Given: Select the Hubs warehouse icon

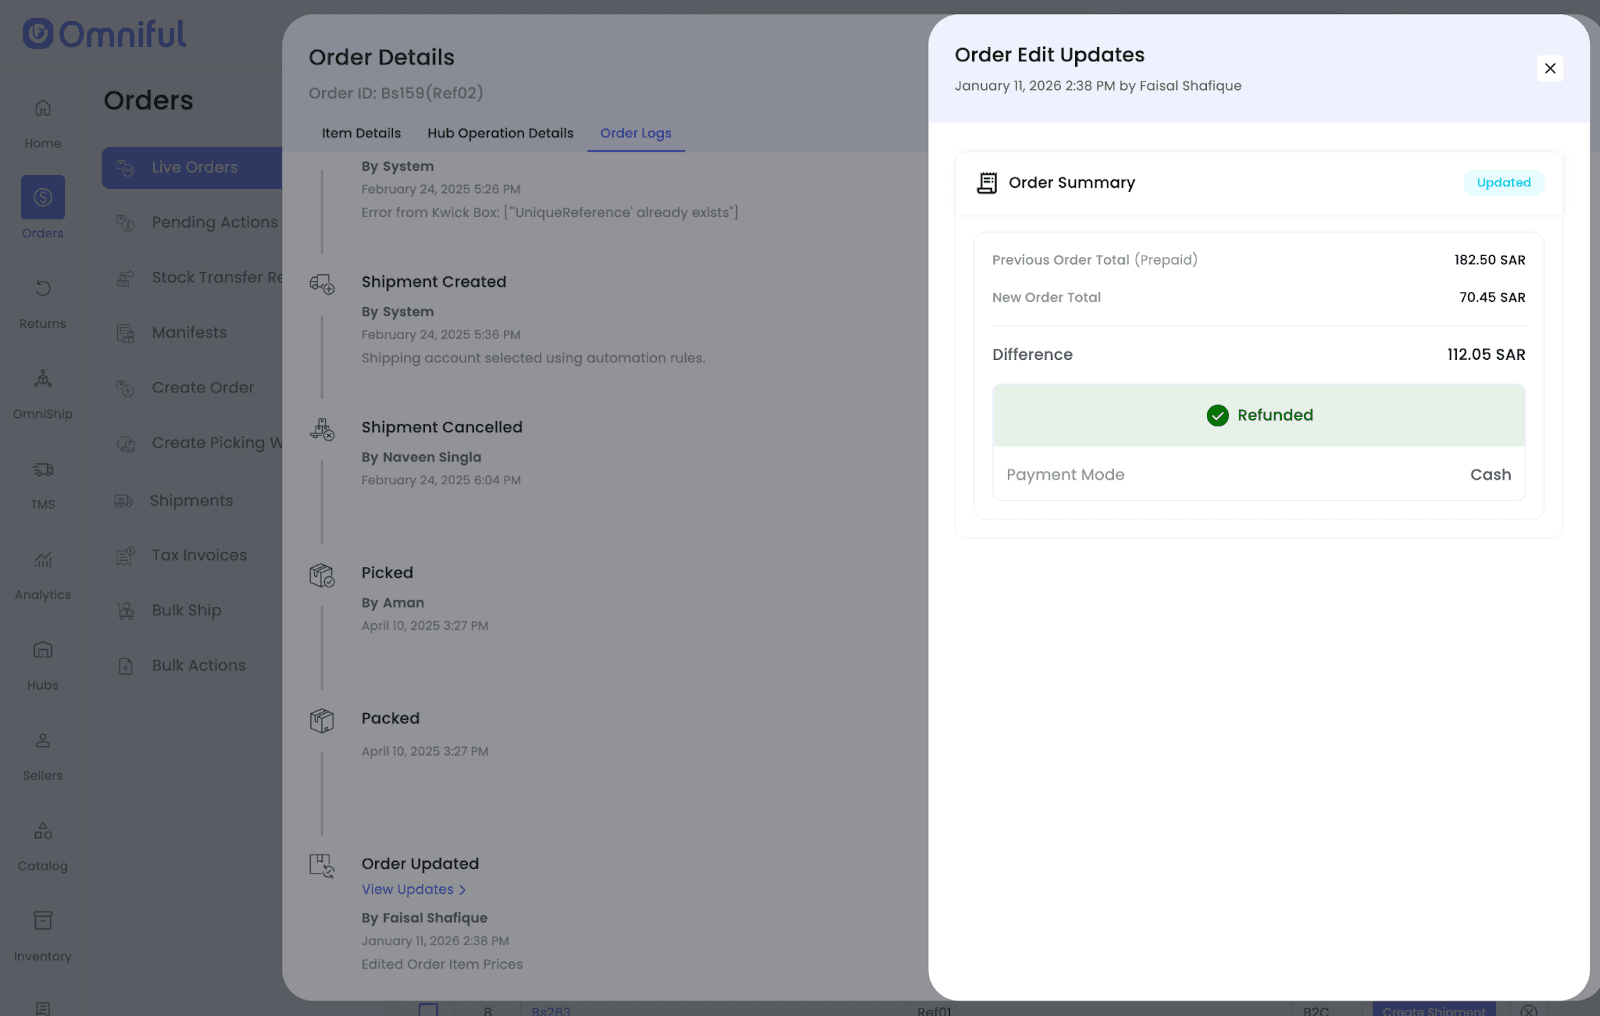Looking at the screenshot, I should pos(43,650).
